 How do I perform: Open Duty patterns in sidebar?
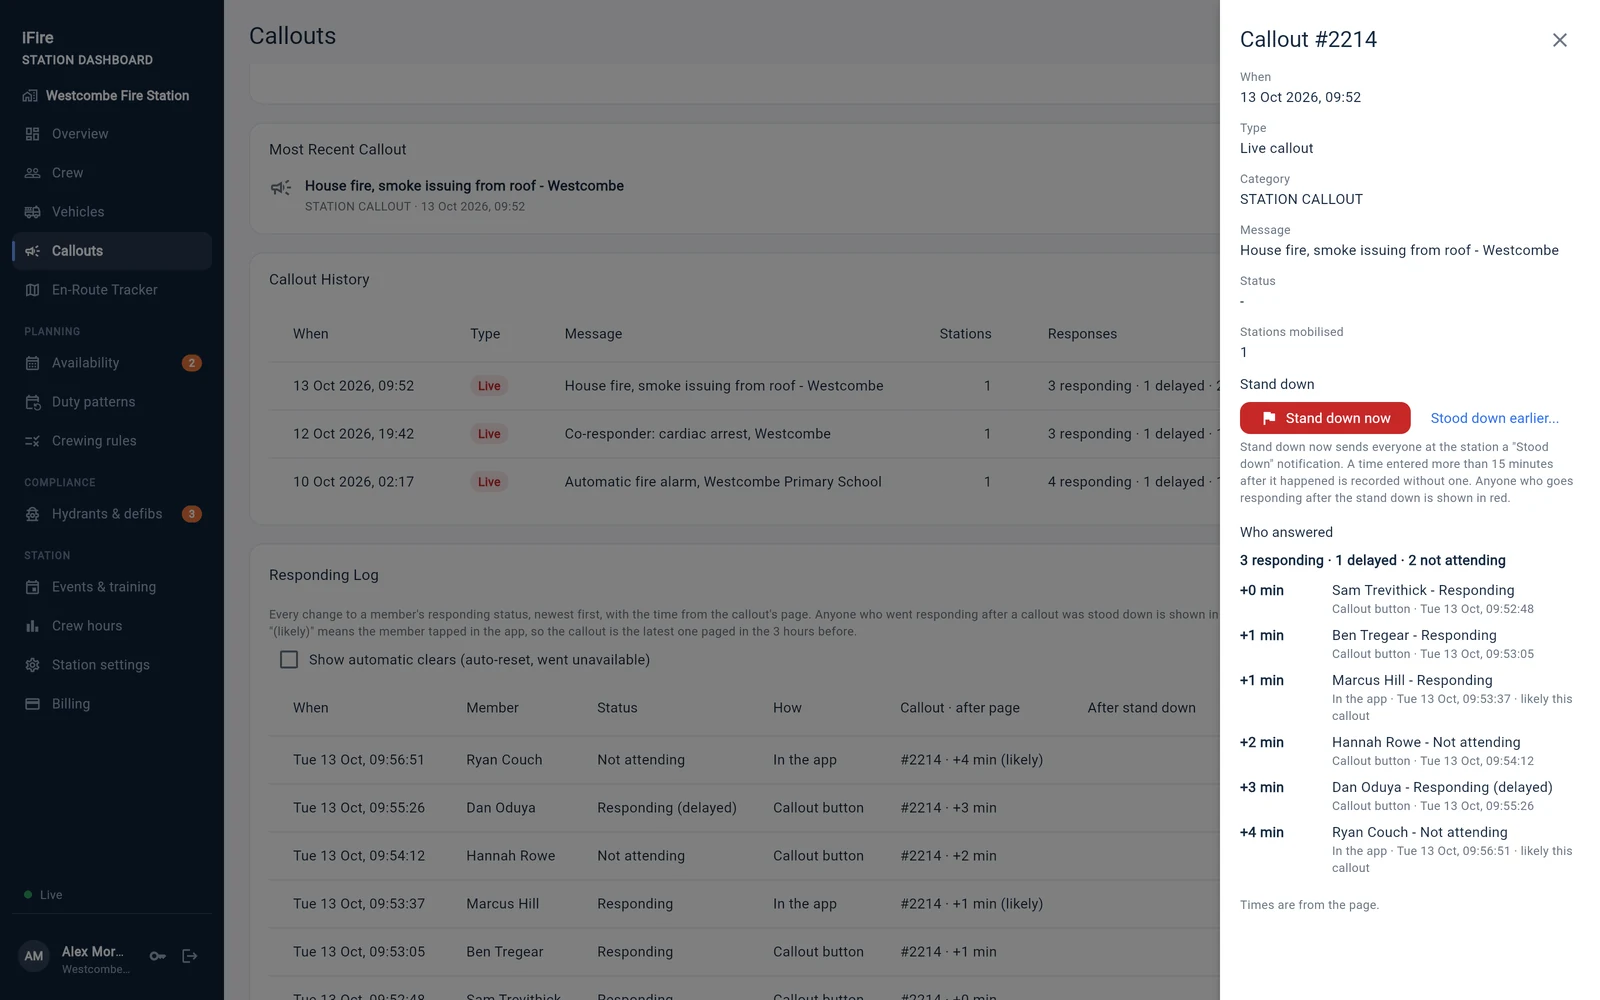point(112,402)
